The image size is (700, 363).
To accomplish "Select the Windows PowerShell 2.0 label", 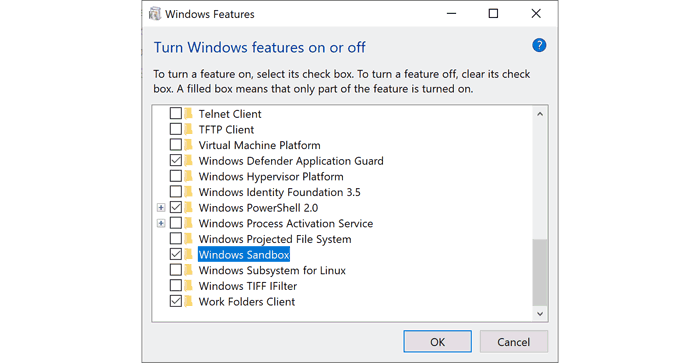I will point(258,208).
